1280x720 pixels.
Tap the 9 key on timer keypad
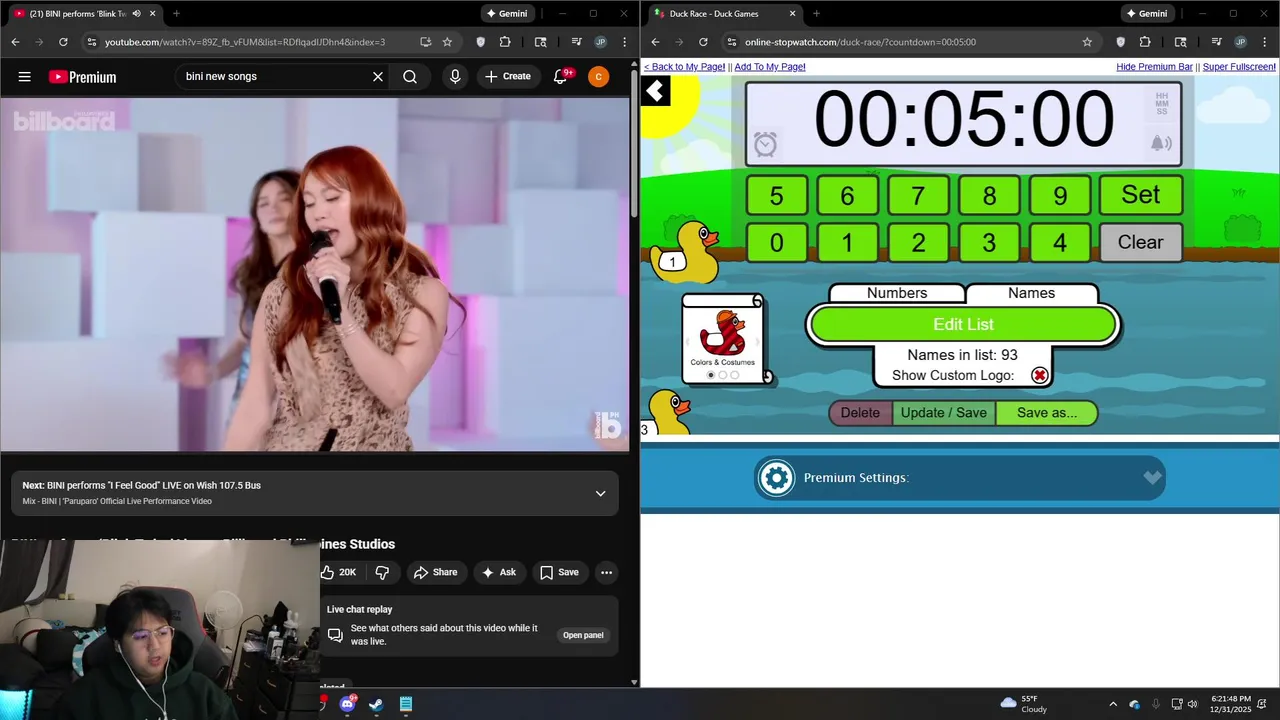[1060, 195]
